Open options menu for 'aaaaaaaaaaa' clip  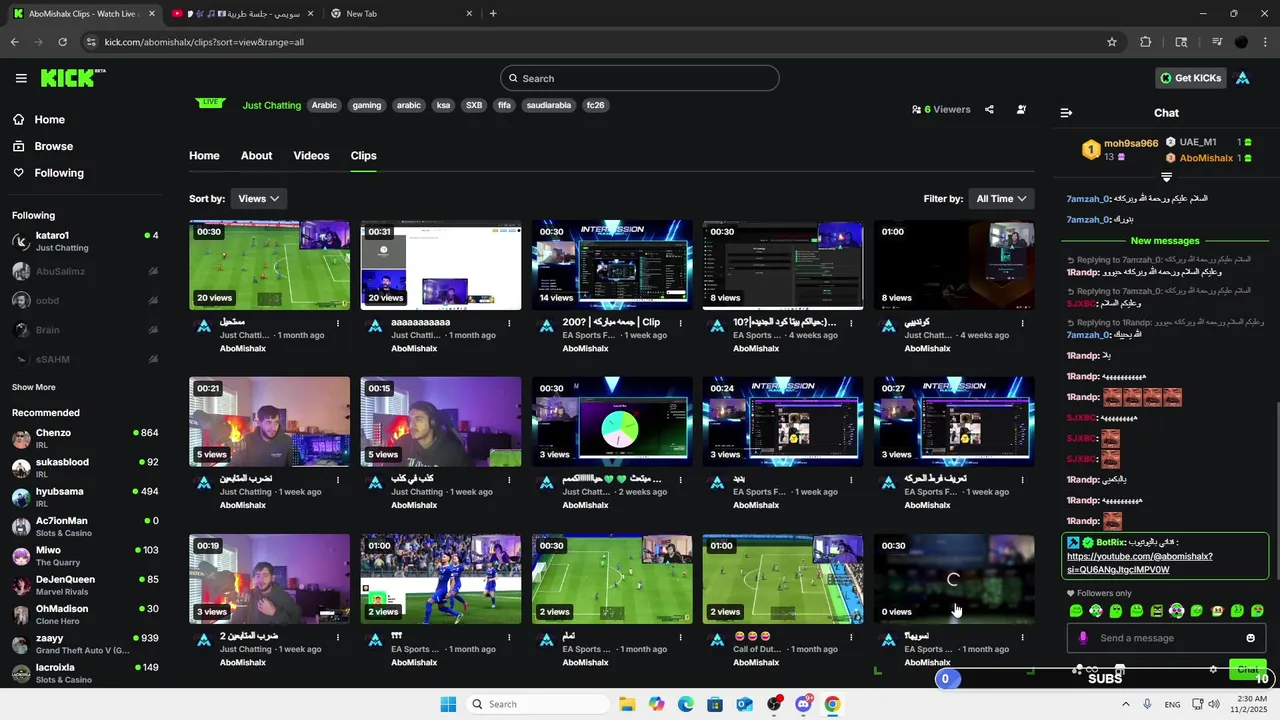pyautogui.click(x=510, y=323)
